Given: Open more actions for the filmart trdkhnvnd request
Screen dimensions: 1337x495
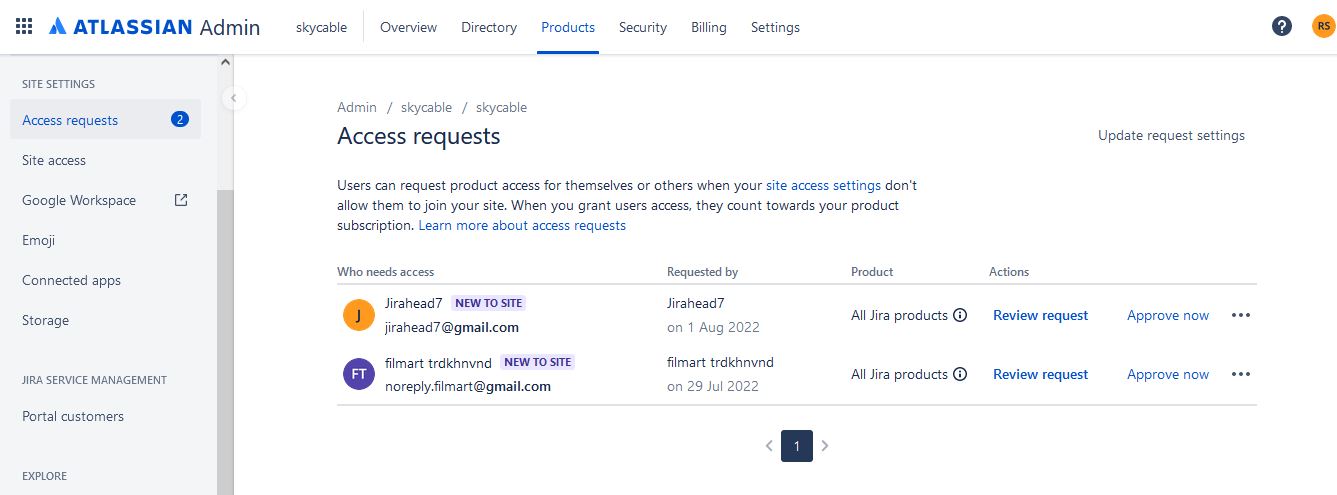Looking at the screenshot, I should click(1241, 374).
